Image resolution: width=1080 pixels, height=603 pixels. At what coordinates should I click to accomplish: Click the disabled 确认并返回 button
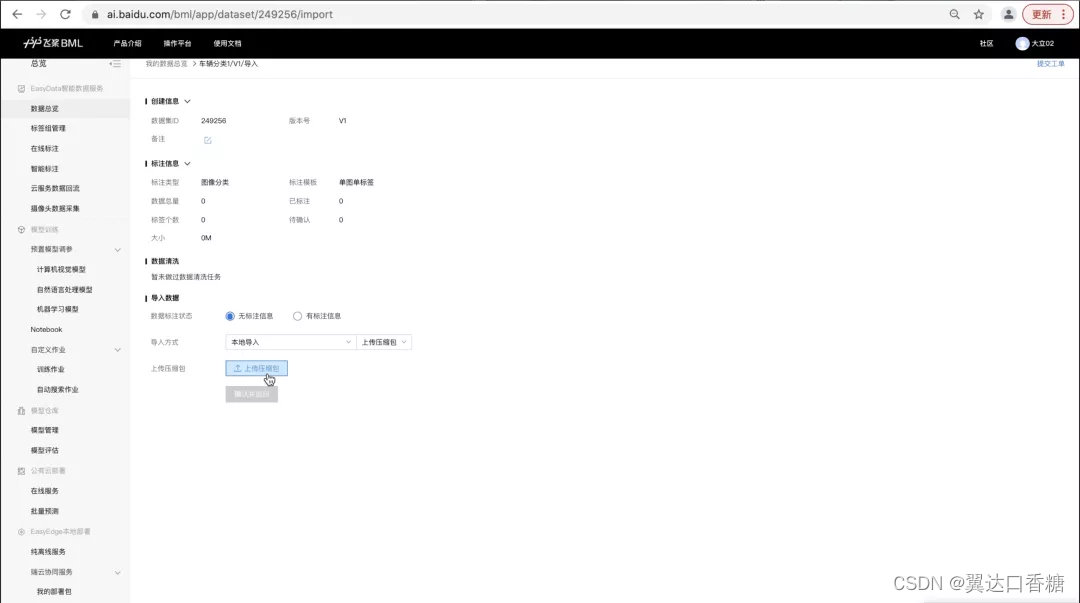(x=251, y=394)
